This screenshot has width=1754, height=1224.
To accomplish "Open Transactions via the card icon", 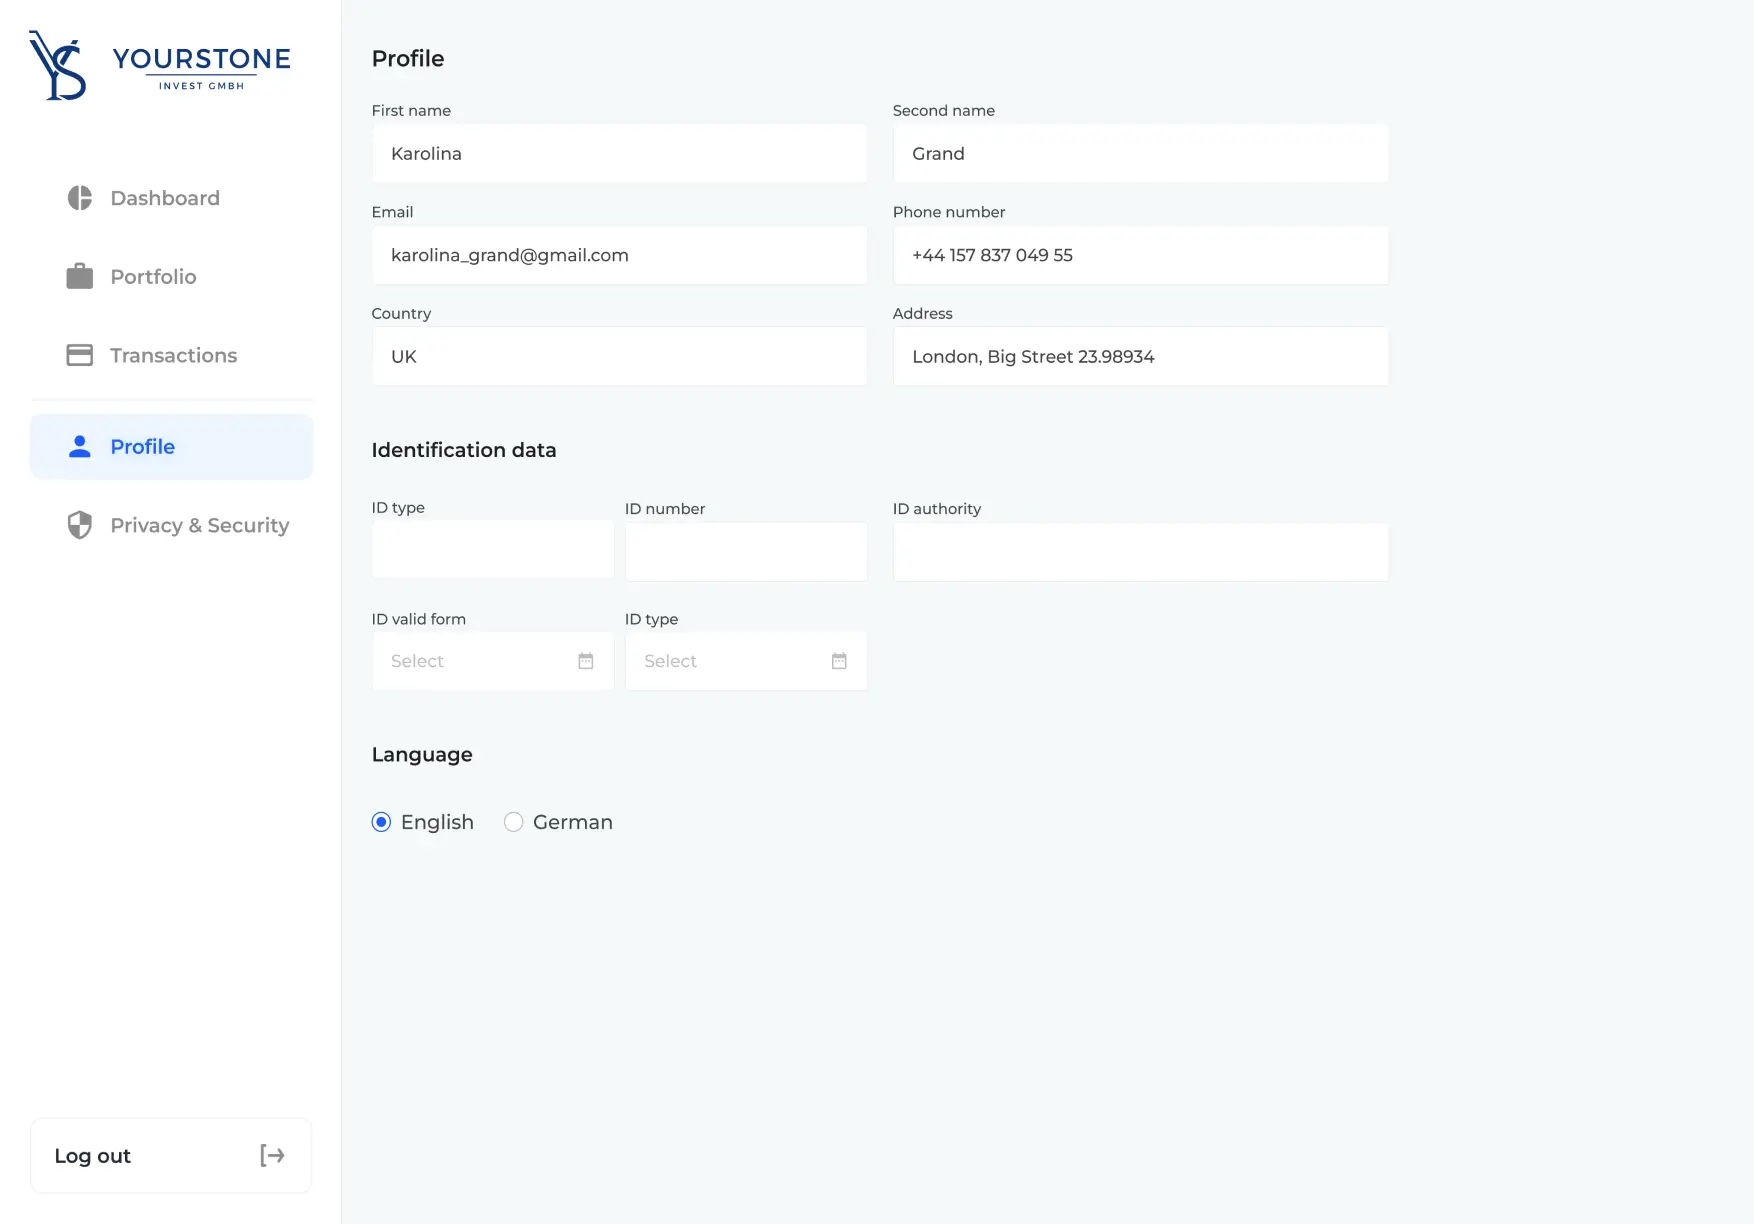I will point(79,354).
